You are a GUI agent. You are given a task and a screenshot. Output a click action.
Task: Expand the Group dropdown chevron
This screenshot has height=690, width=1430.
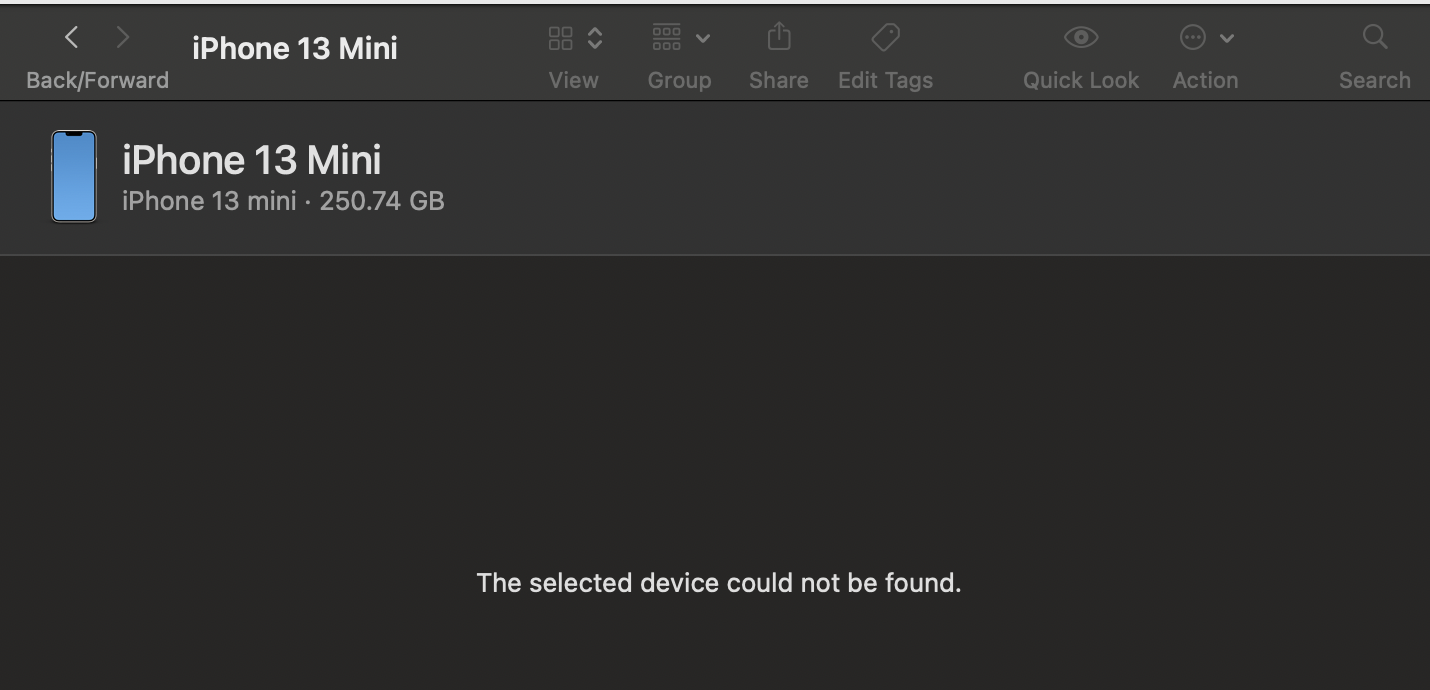(703, 39)
